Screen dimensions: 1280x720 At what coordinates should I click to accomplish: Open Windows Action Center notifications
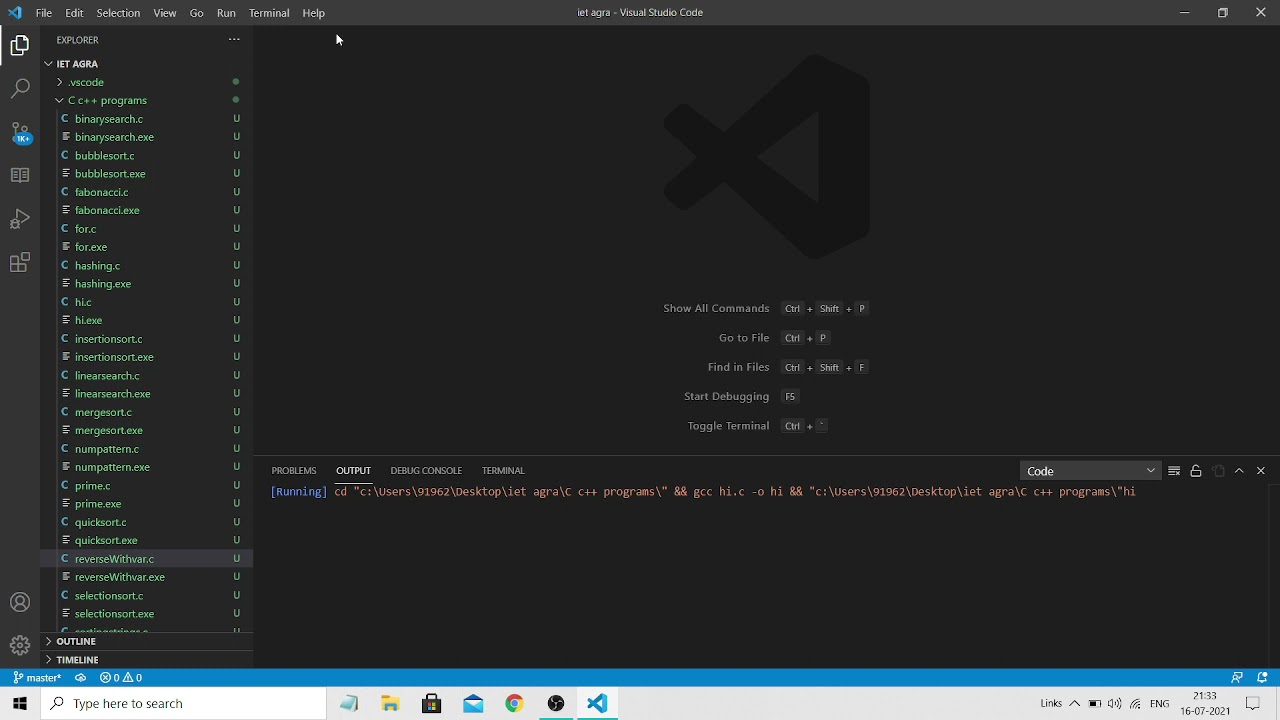pyautogui.click(x=1252, y=704)
